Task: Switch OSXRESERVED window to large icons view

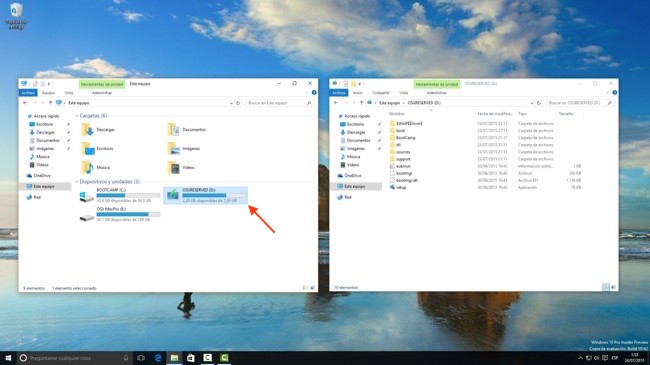Action: point(614,287)
